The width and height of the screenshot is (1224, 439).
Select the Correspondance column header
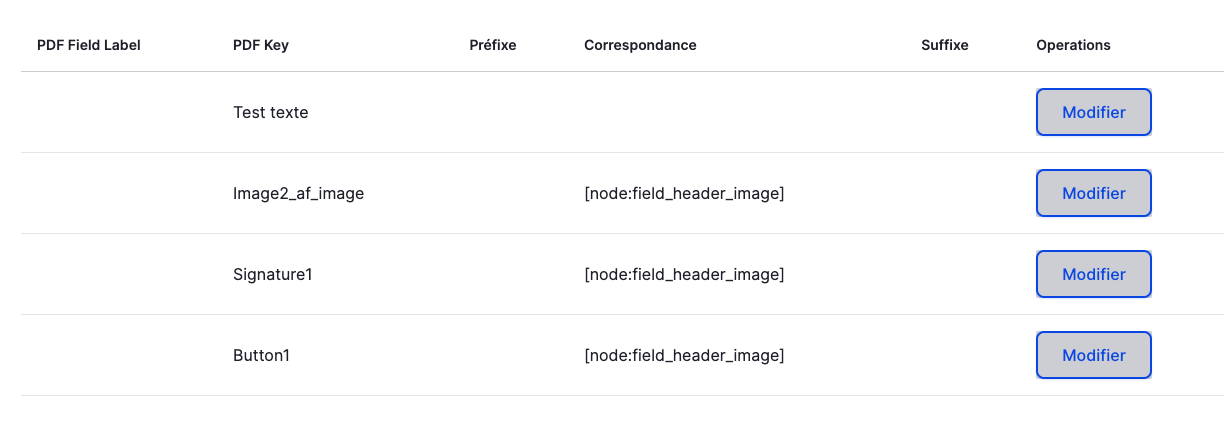click(640, 45)
